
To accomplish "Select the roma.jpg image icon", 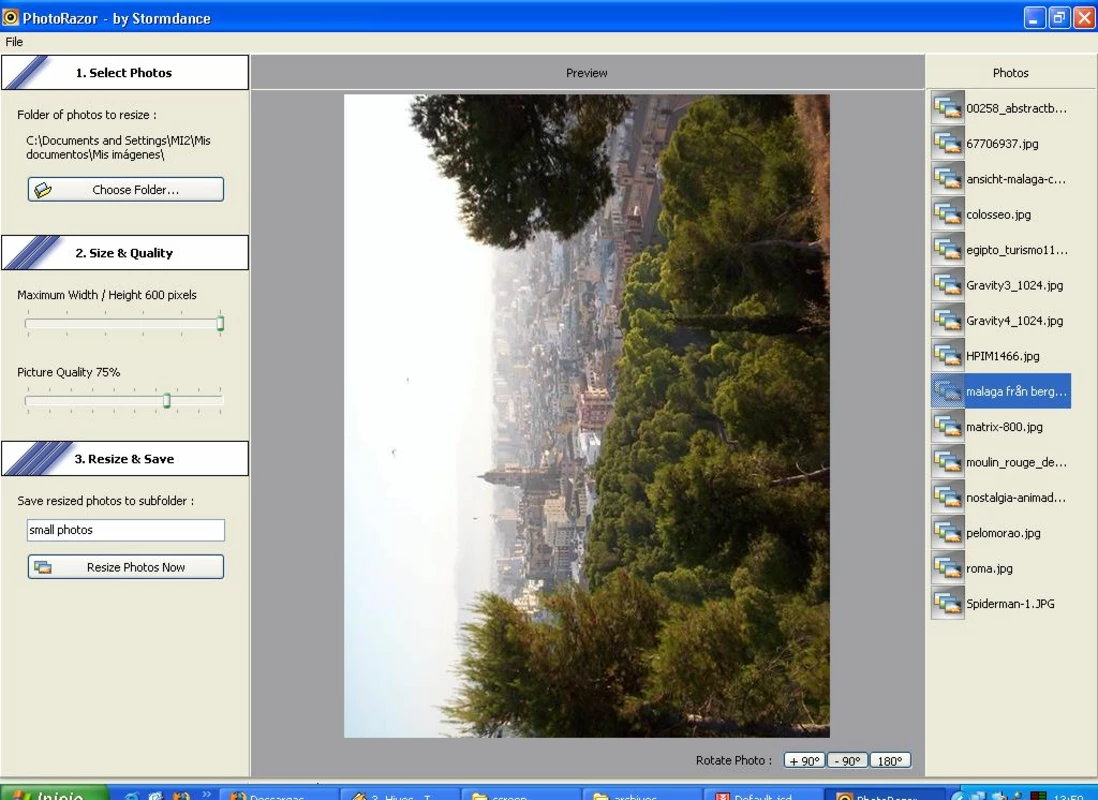I will 947,568.
